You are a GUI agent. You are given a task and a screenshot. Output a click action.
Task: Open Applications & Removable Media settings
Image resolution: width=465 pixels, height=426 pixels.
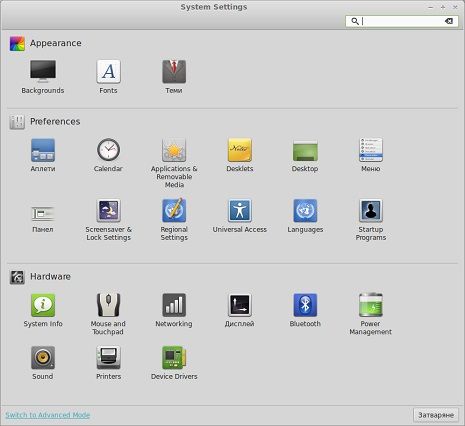(174, 150)
